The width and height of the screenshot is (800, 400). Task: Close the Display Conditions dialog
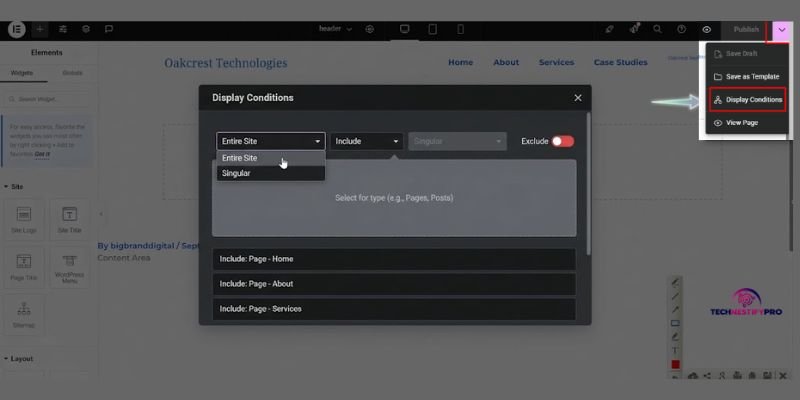pos(578,97)
